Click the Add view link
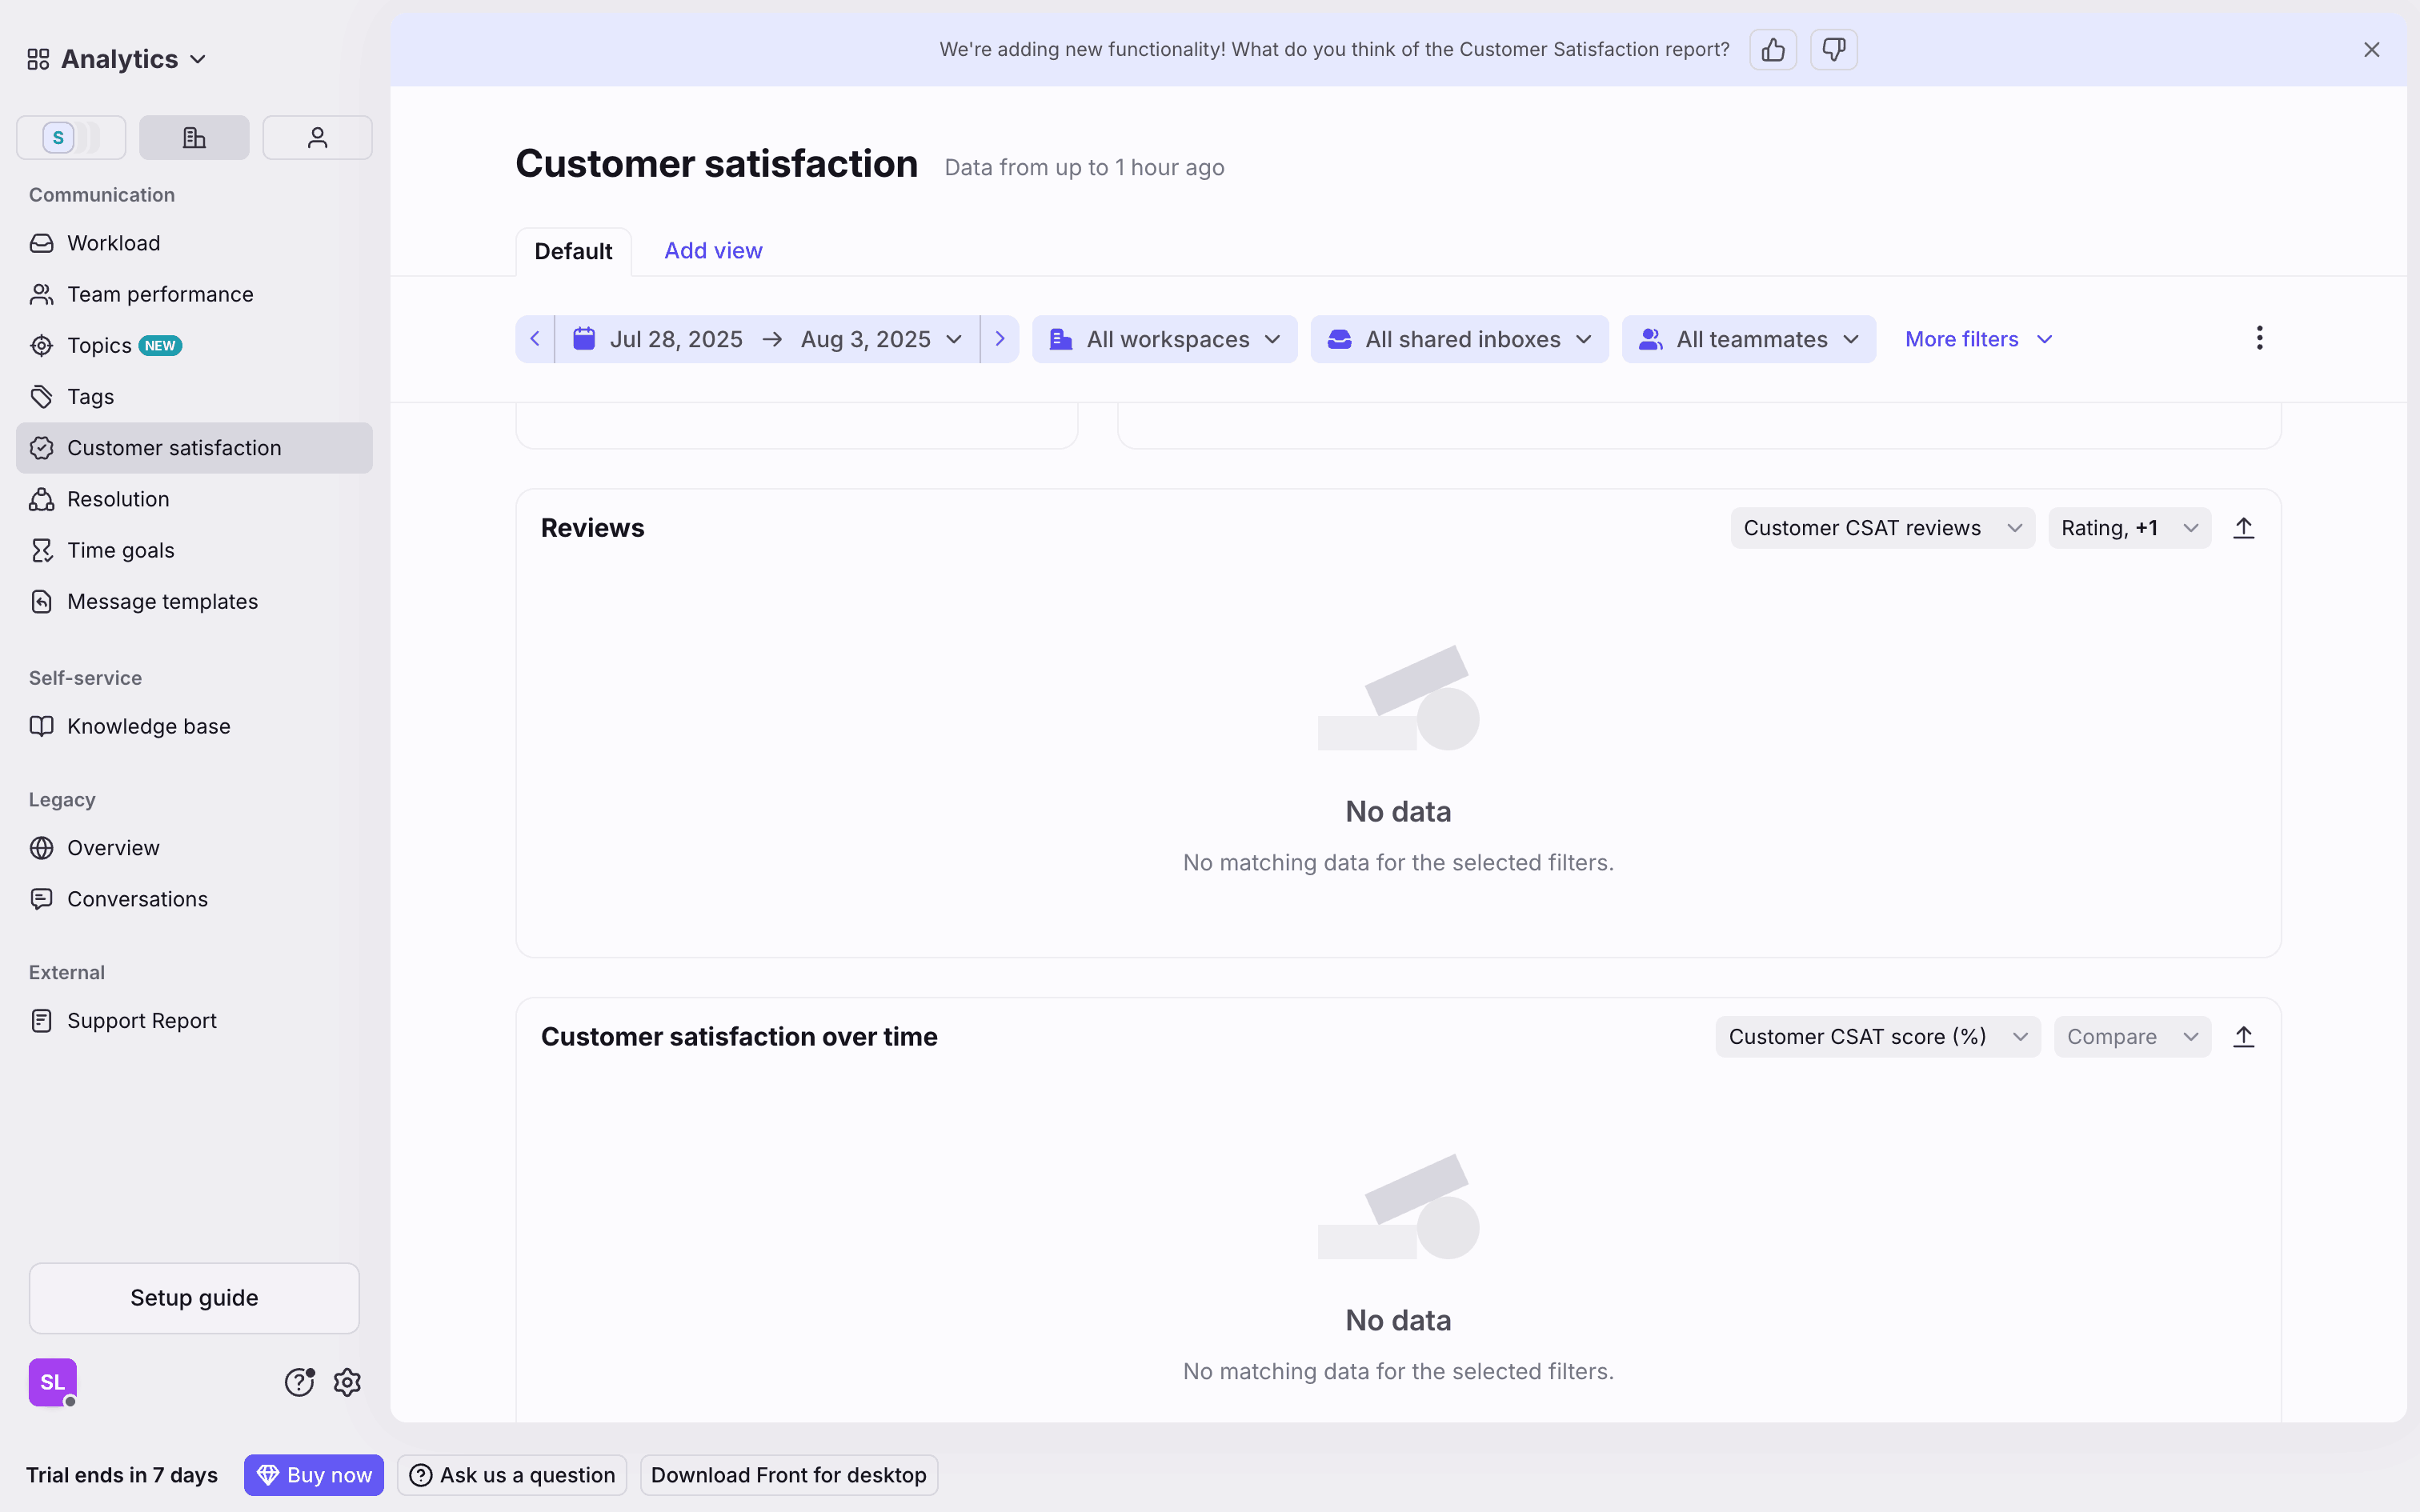2420x1512 pixels. click(x=713, y=251)
